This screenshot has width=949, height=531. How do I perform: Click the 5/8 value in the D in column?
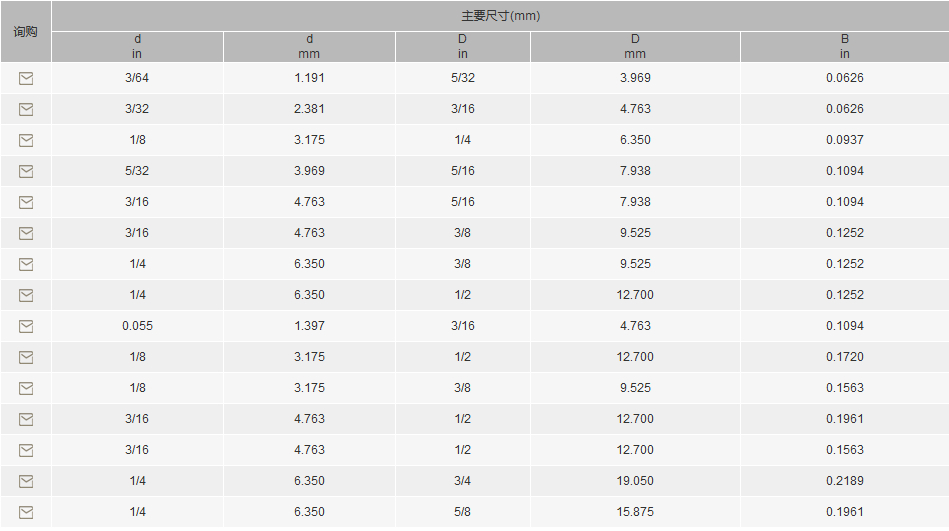[462, 512]
